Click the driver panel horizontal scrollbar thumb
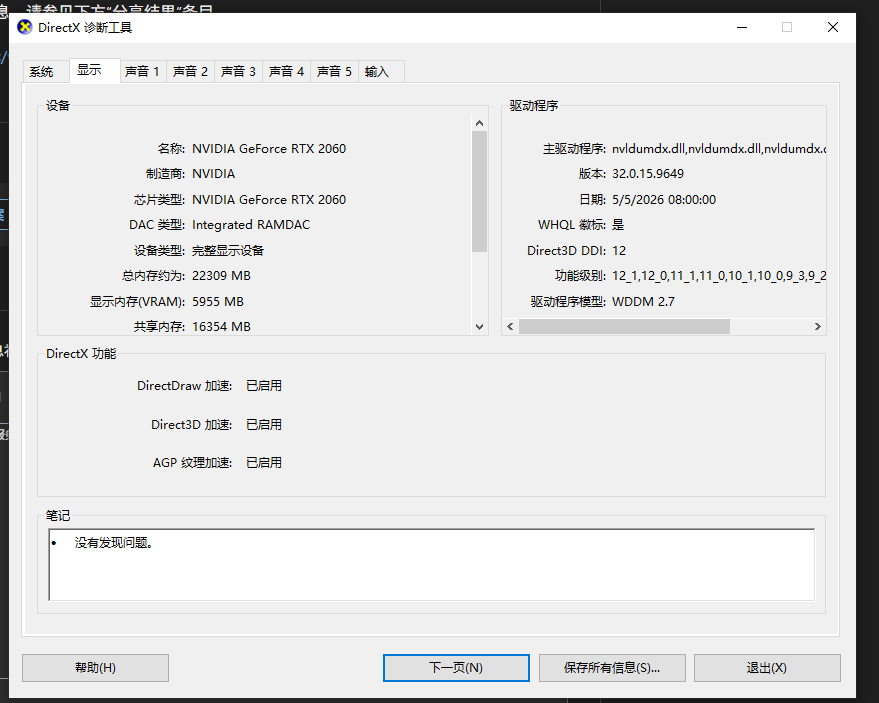 tap(624, 326)
